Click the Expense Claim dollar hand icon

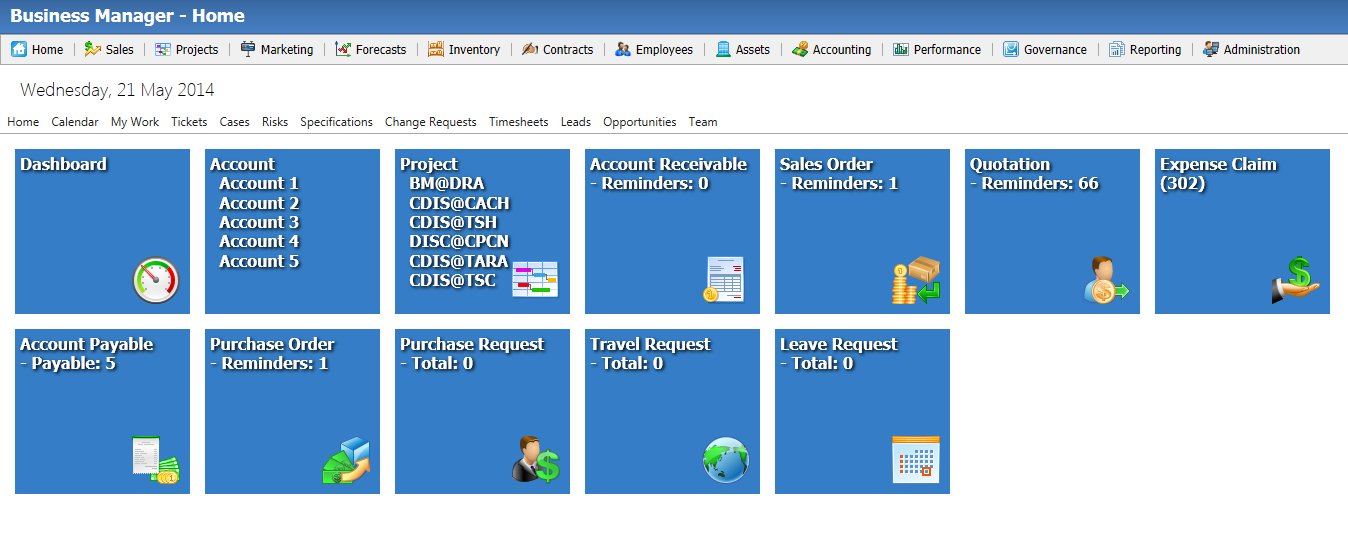tap(1296, 280)
